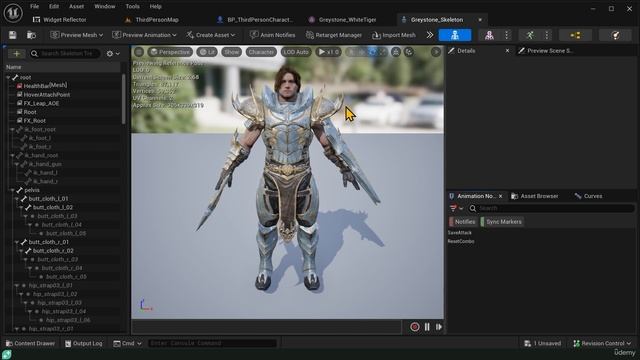Expand the toolbar overflow chevrons

[430, 35]
